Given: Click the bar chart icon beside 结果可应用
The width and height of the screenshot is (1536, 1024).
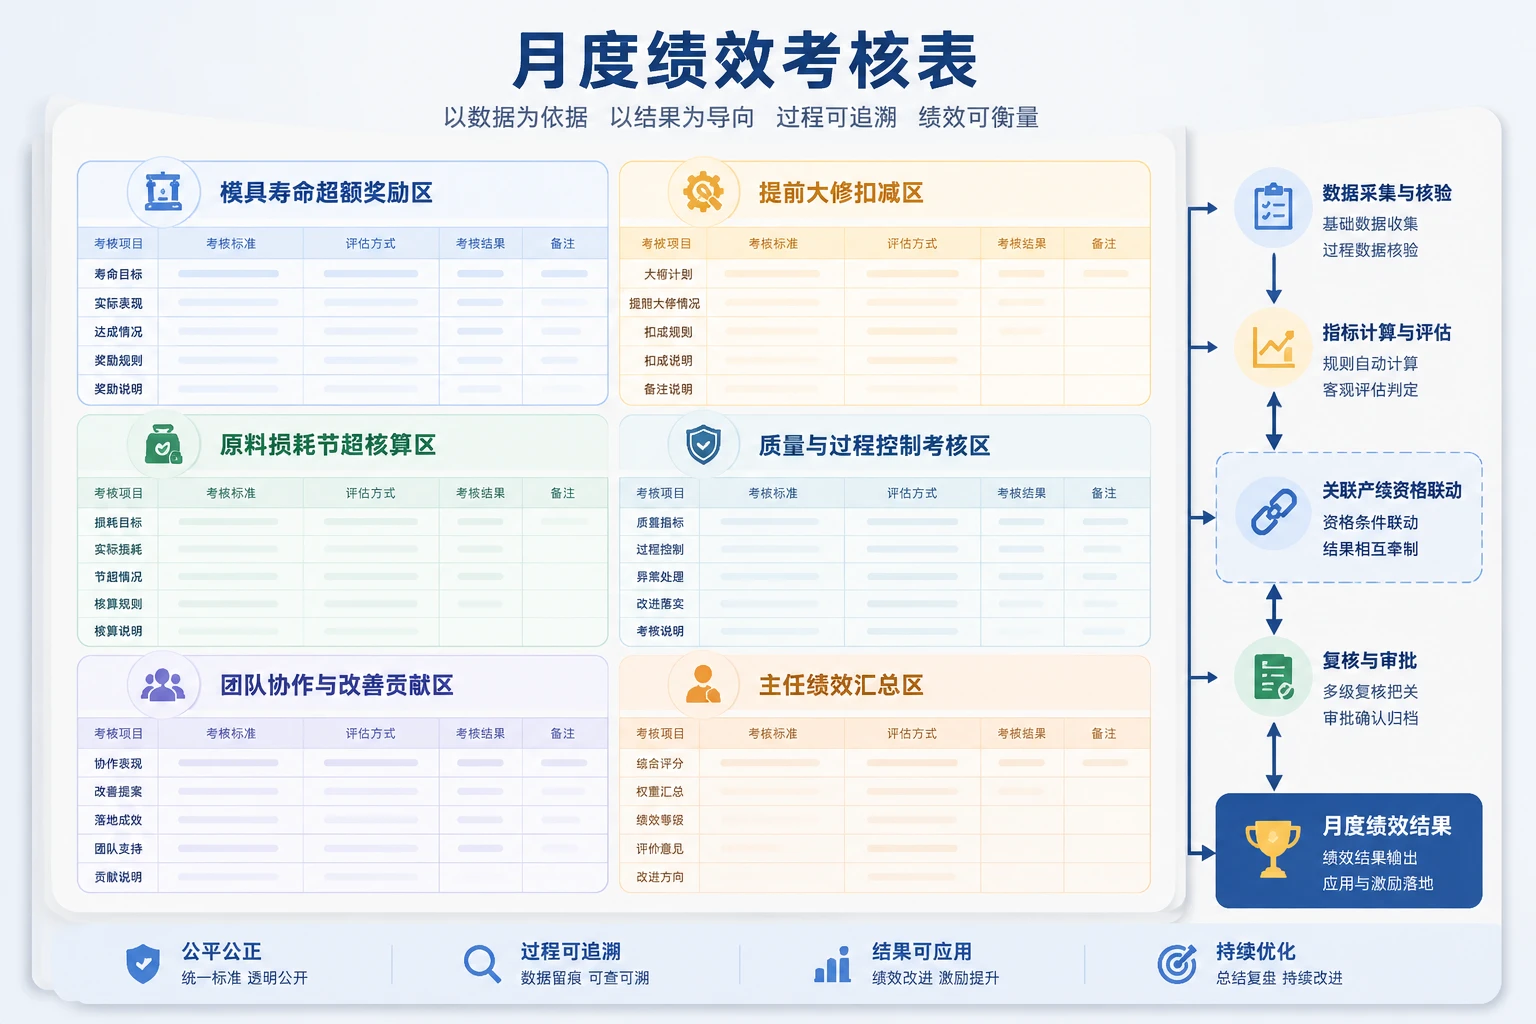Looking at the screenshot, I should (x=832, y=964).
